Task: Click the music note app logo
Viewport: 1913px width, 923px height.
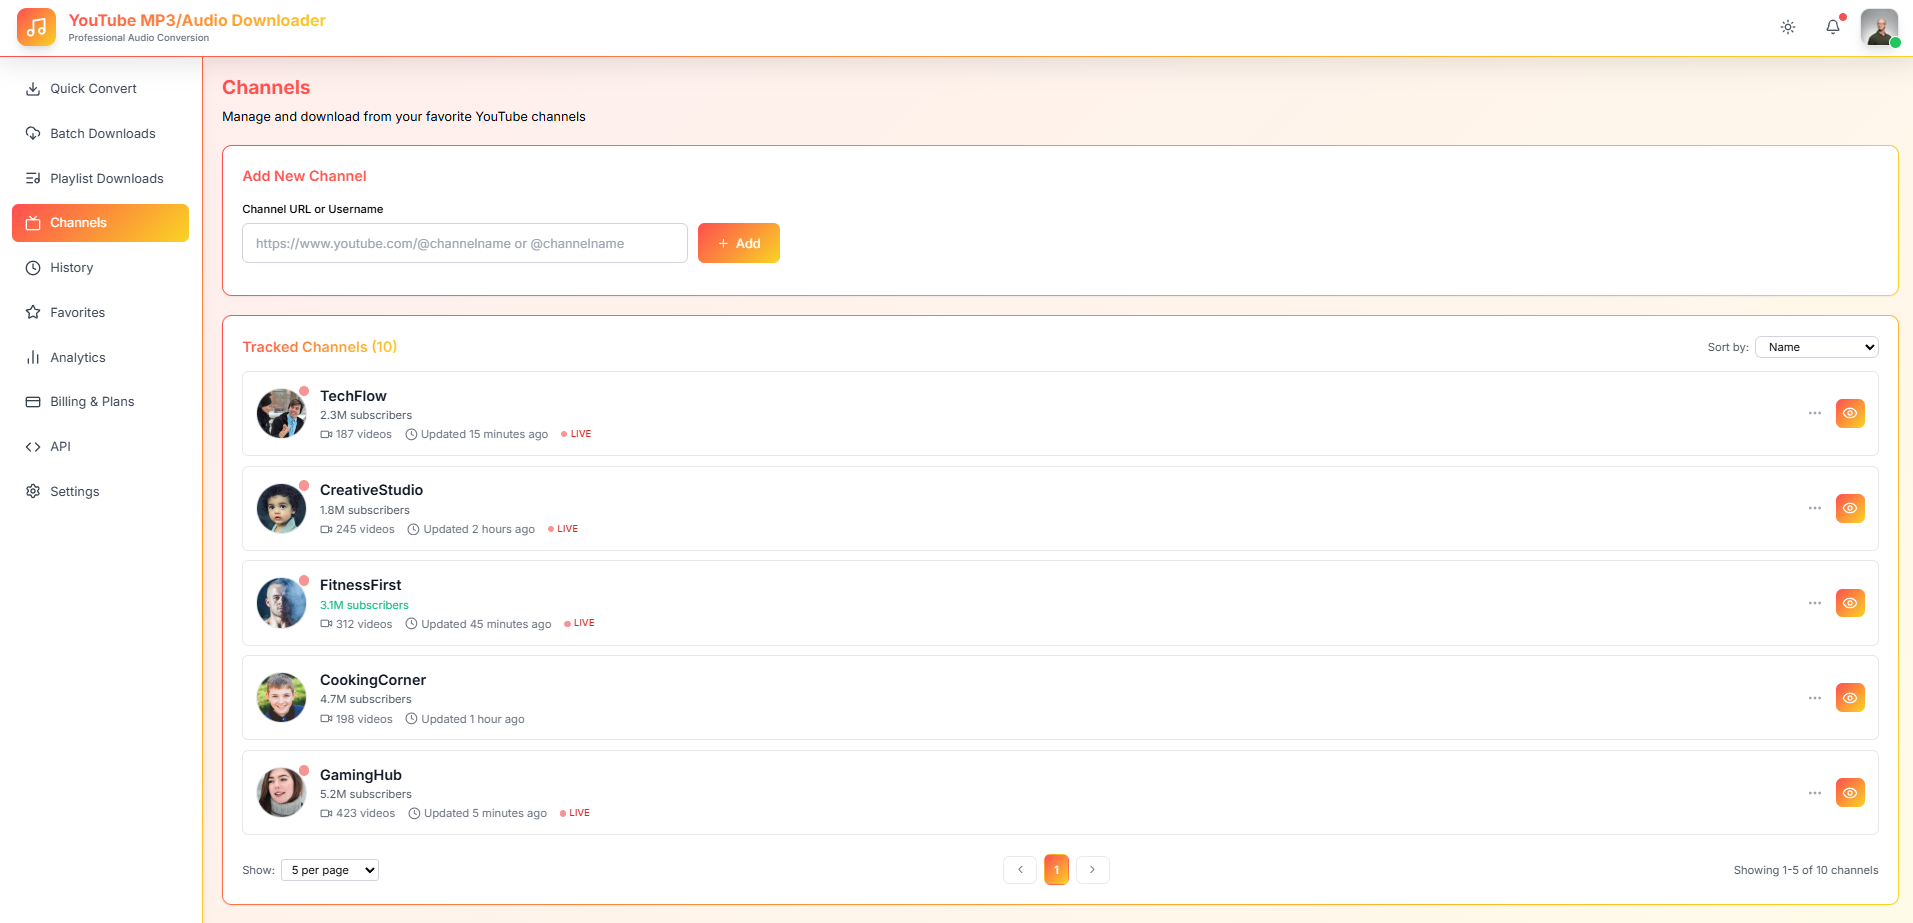Action: [x=36, y=27]
